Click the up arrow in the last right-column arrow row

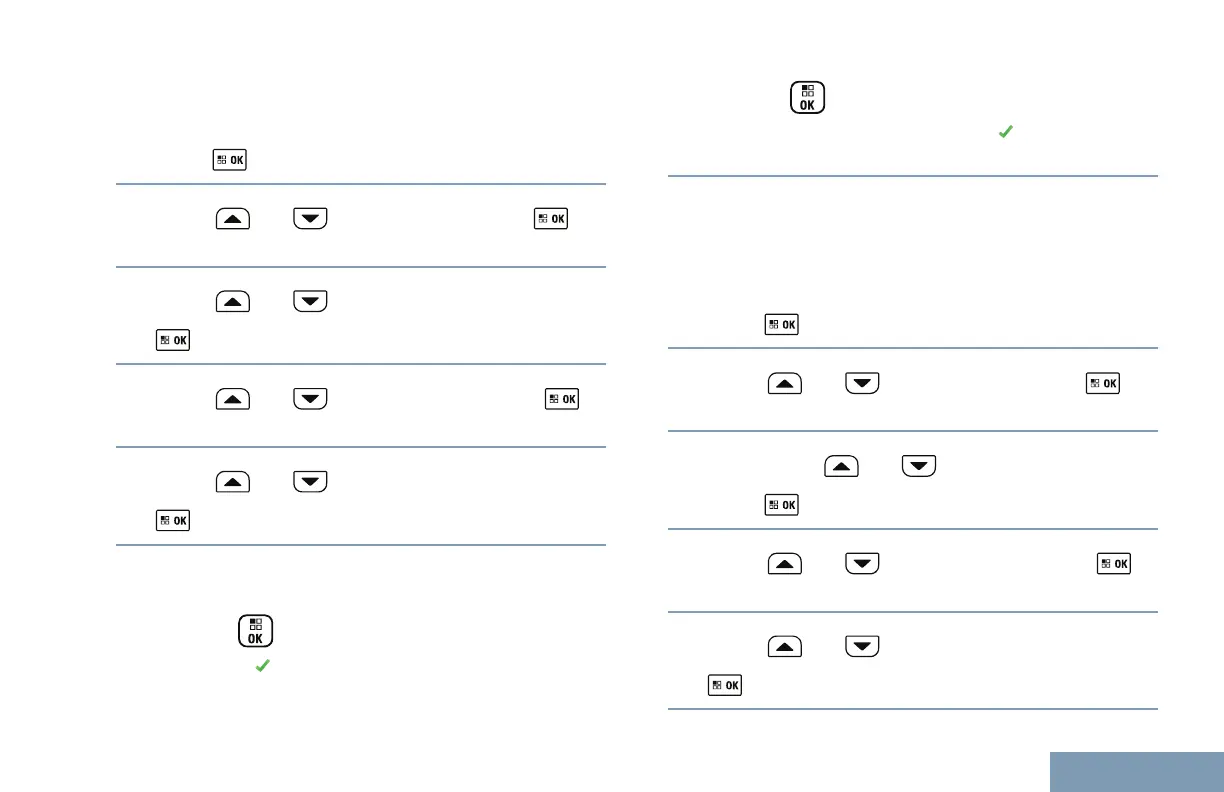(785, 645)
